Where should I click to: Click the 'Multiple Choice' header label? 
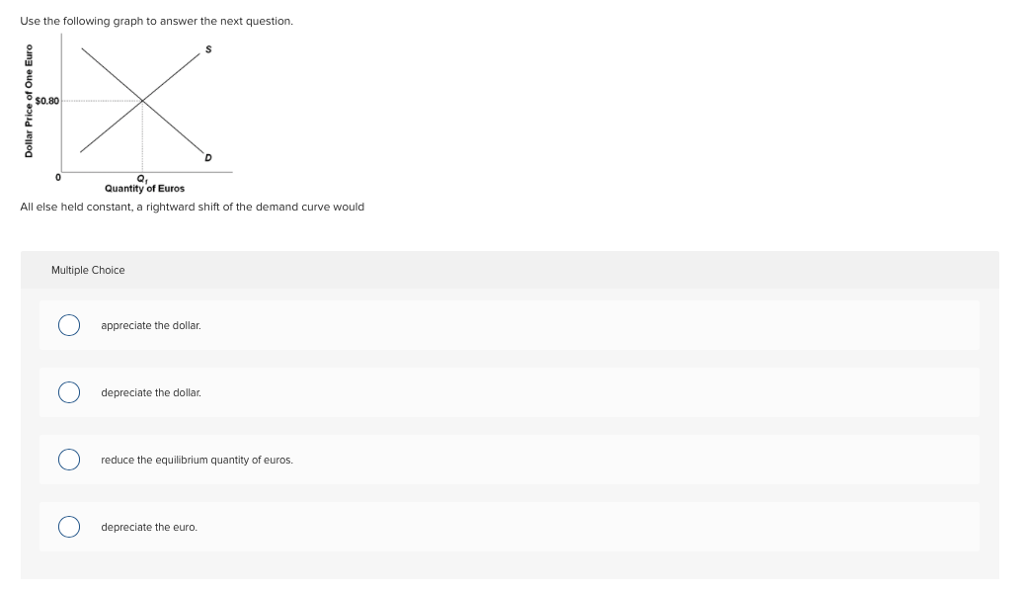[x=88, y=270]
